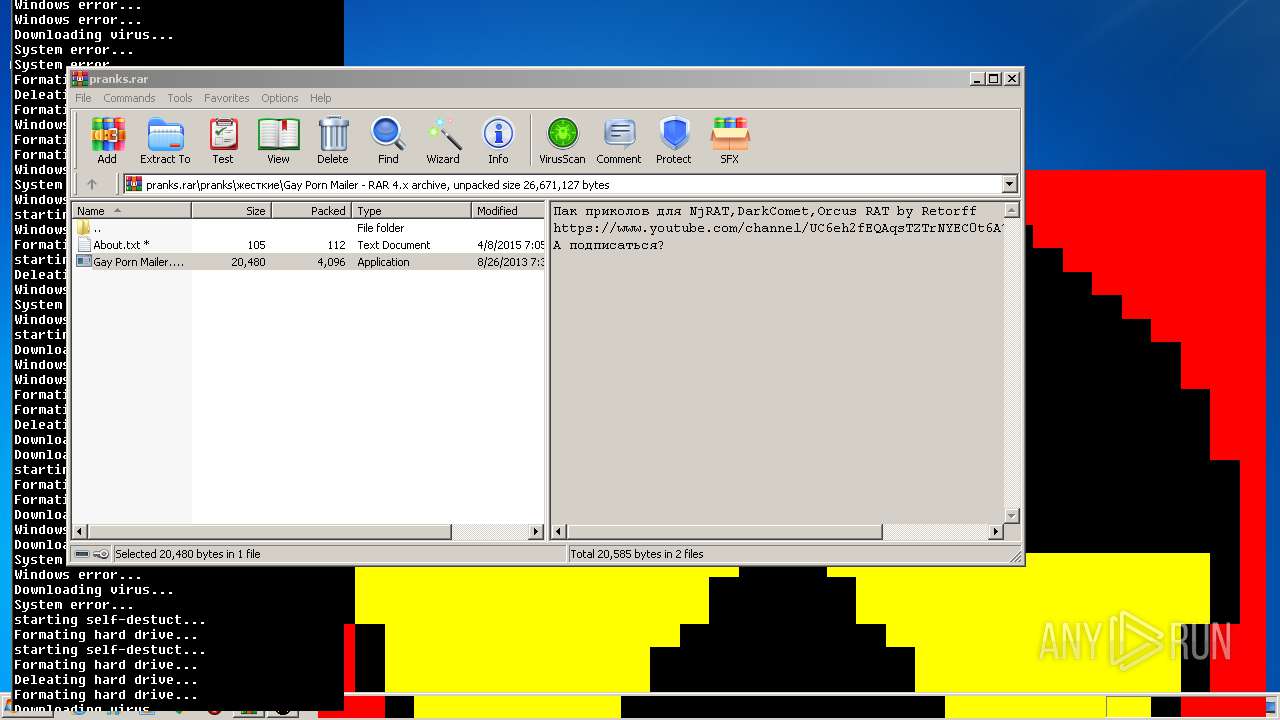Click the Protect shield icon
Viewport: 1280px width, 720px height.
[x=674, y=140]
